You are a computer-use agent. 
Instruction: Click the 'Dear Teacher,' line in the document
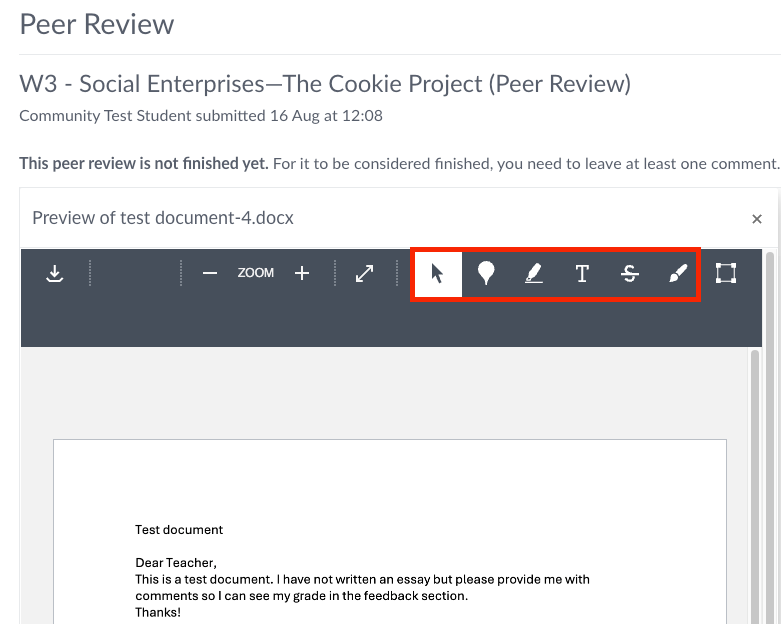point(175,563)
